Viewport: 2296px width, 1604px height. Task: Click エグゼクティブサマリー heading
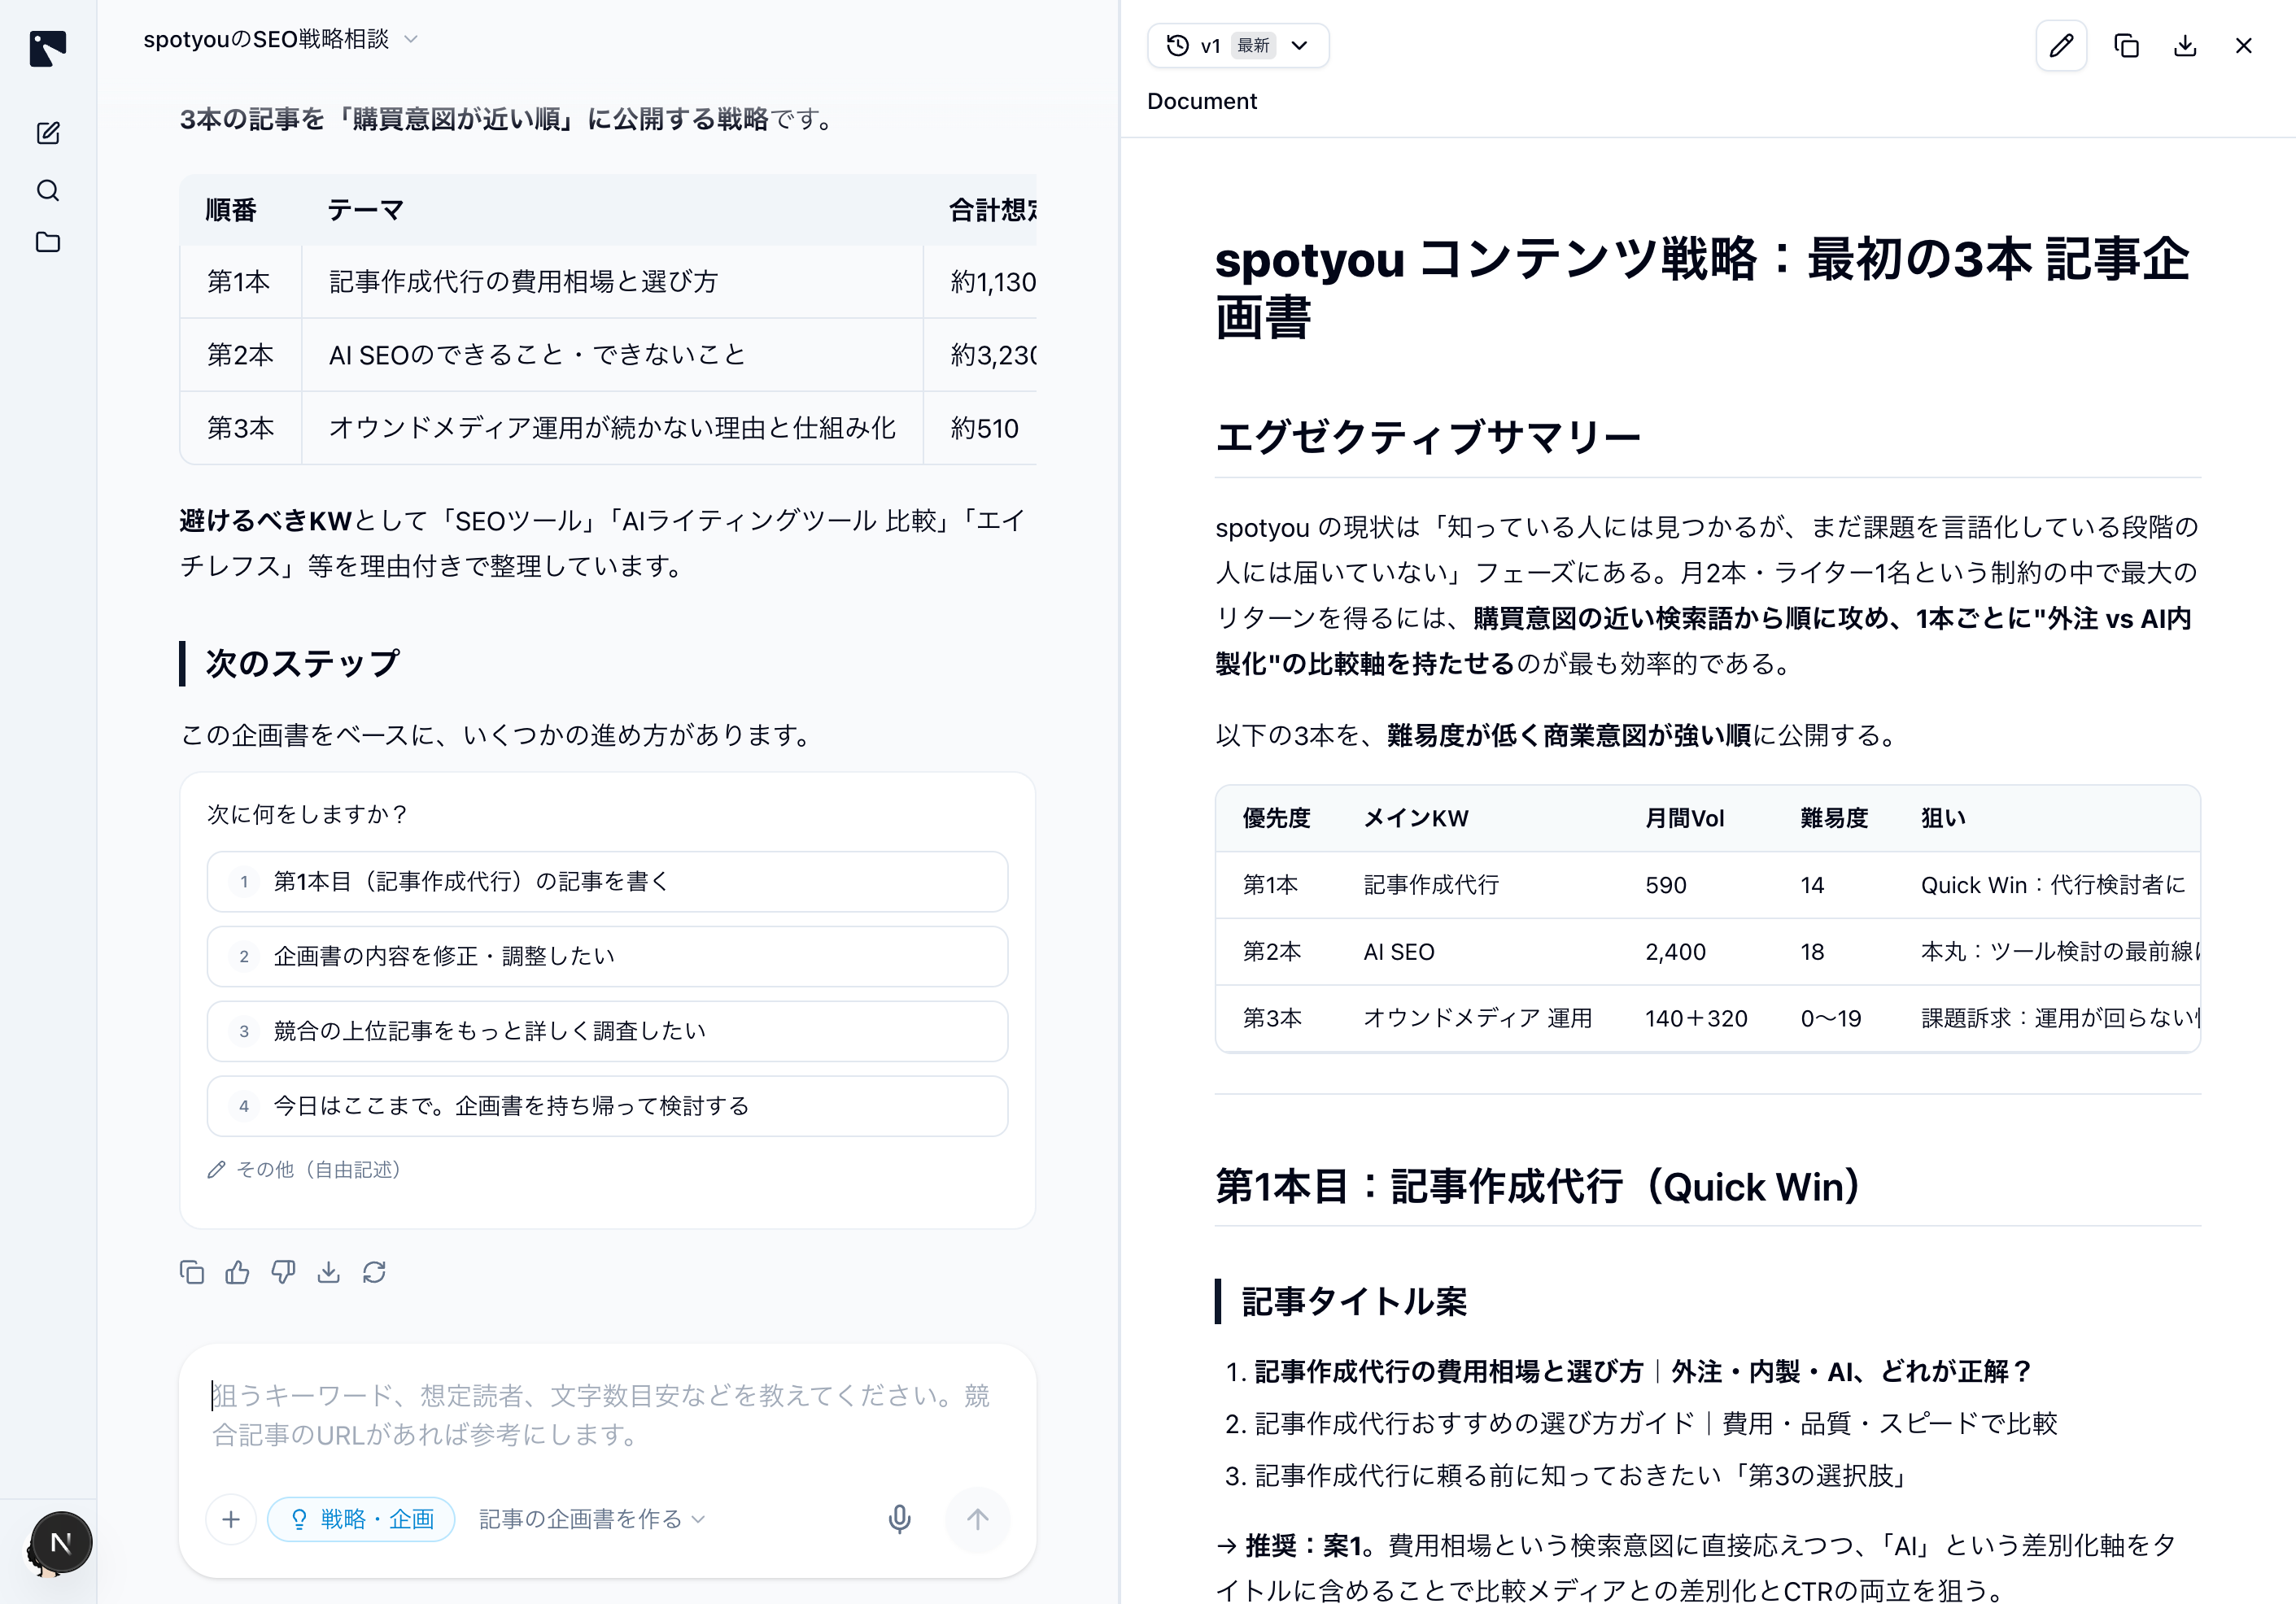click(1428, 437)
